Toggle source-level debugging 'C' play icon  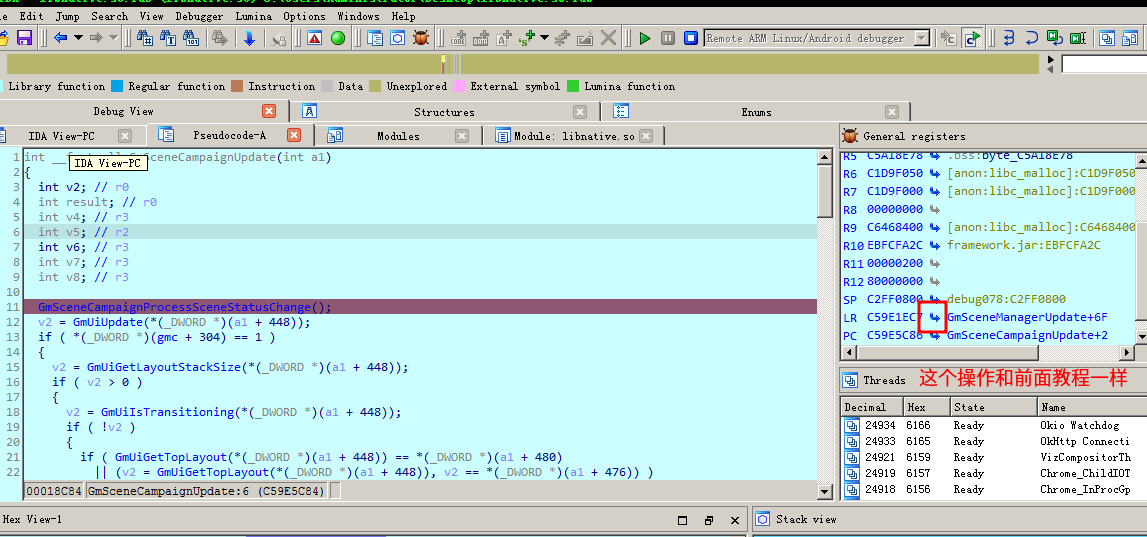972,38
